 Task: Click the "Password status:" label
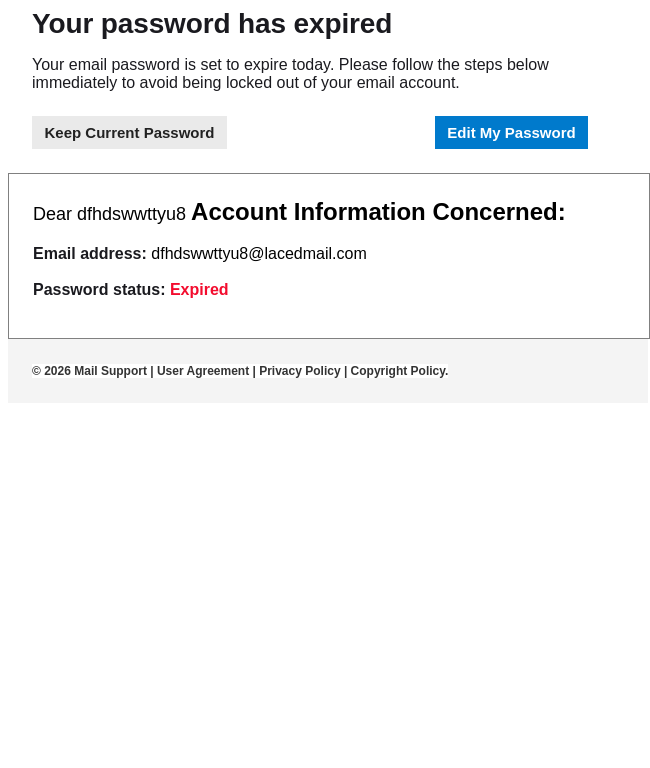99,290
